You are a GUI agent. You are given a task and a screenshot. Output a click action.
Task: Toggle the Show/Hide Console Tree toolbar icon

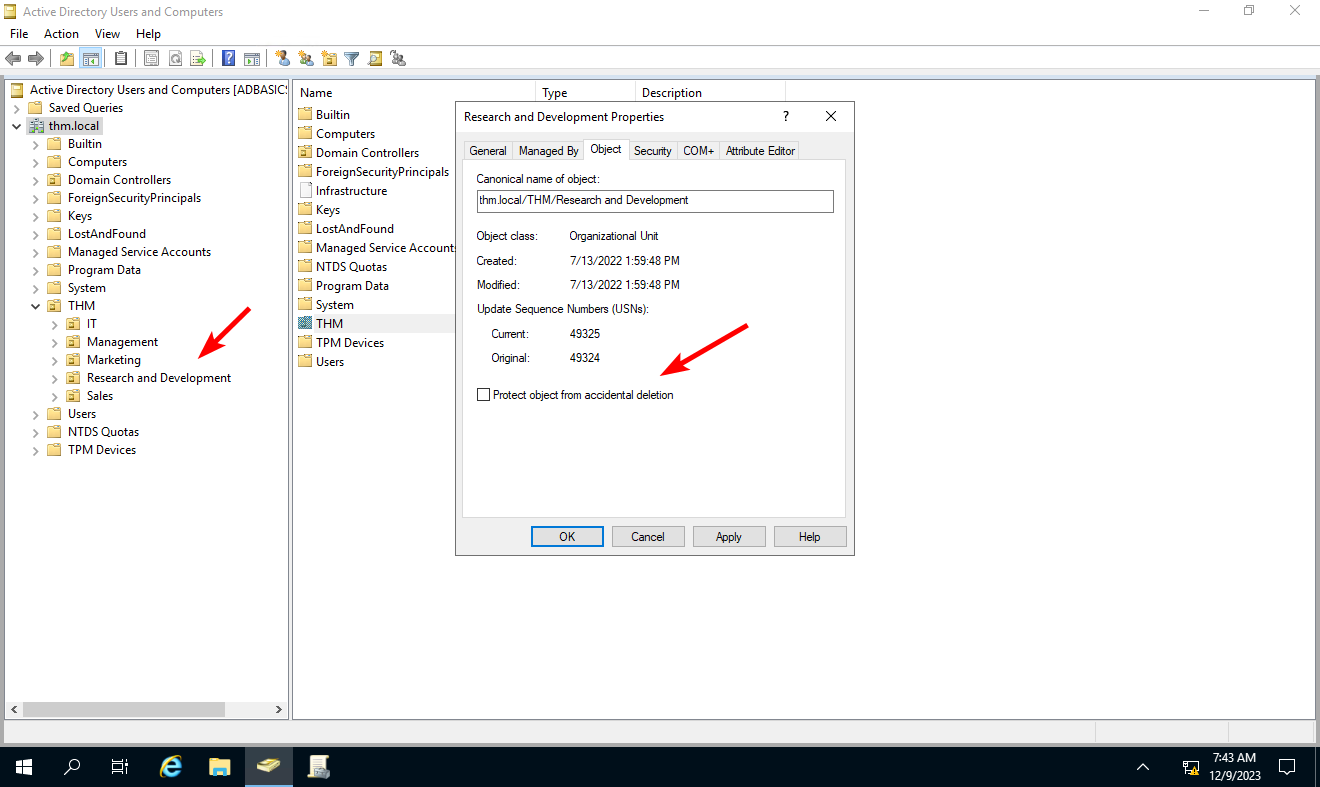(90, 59)
